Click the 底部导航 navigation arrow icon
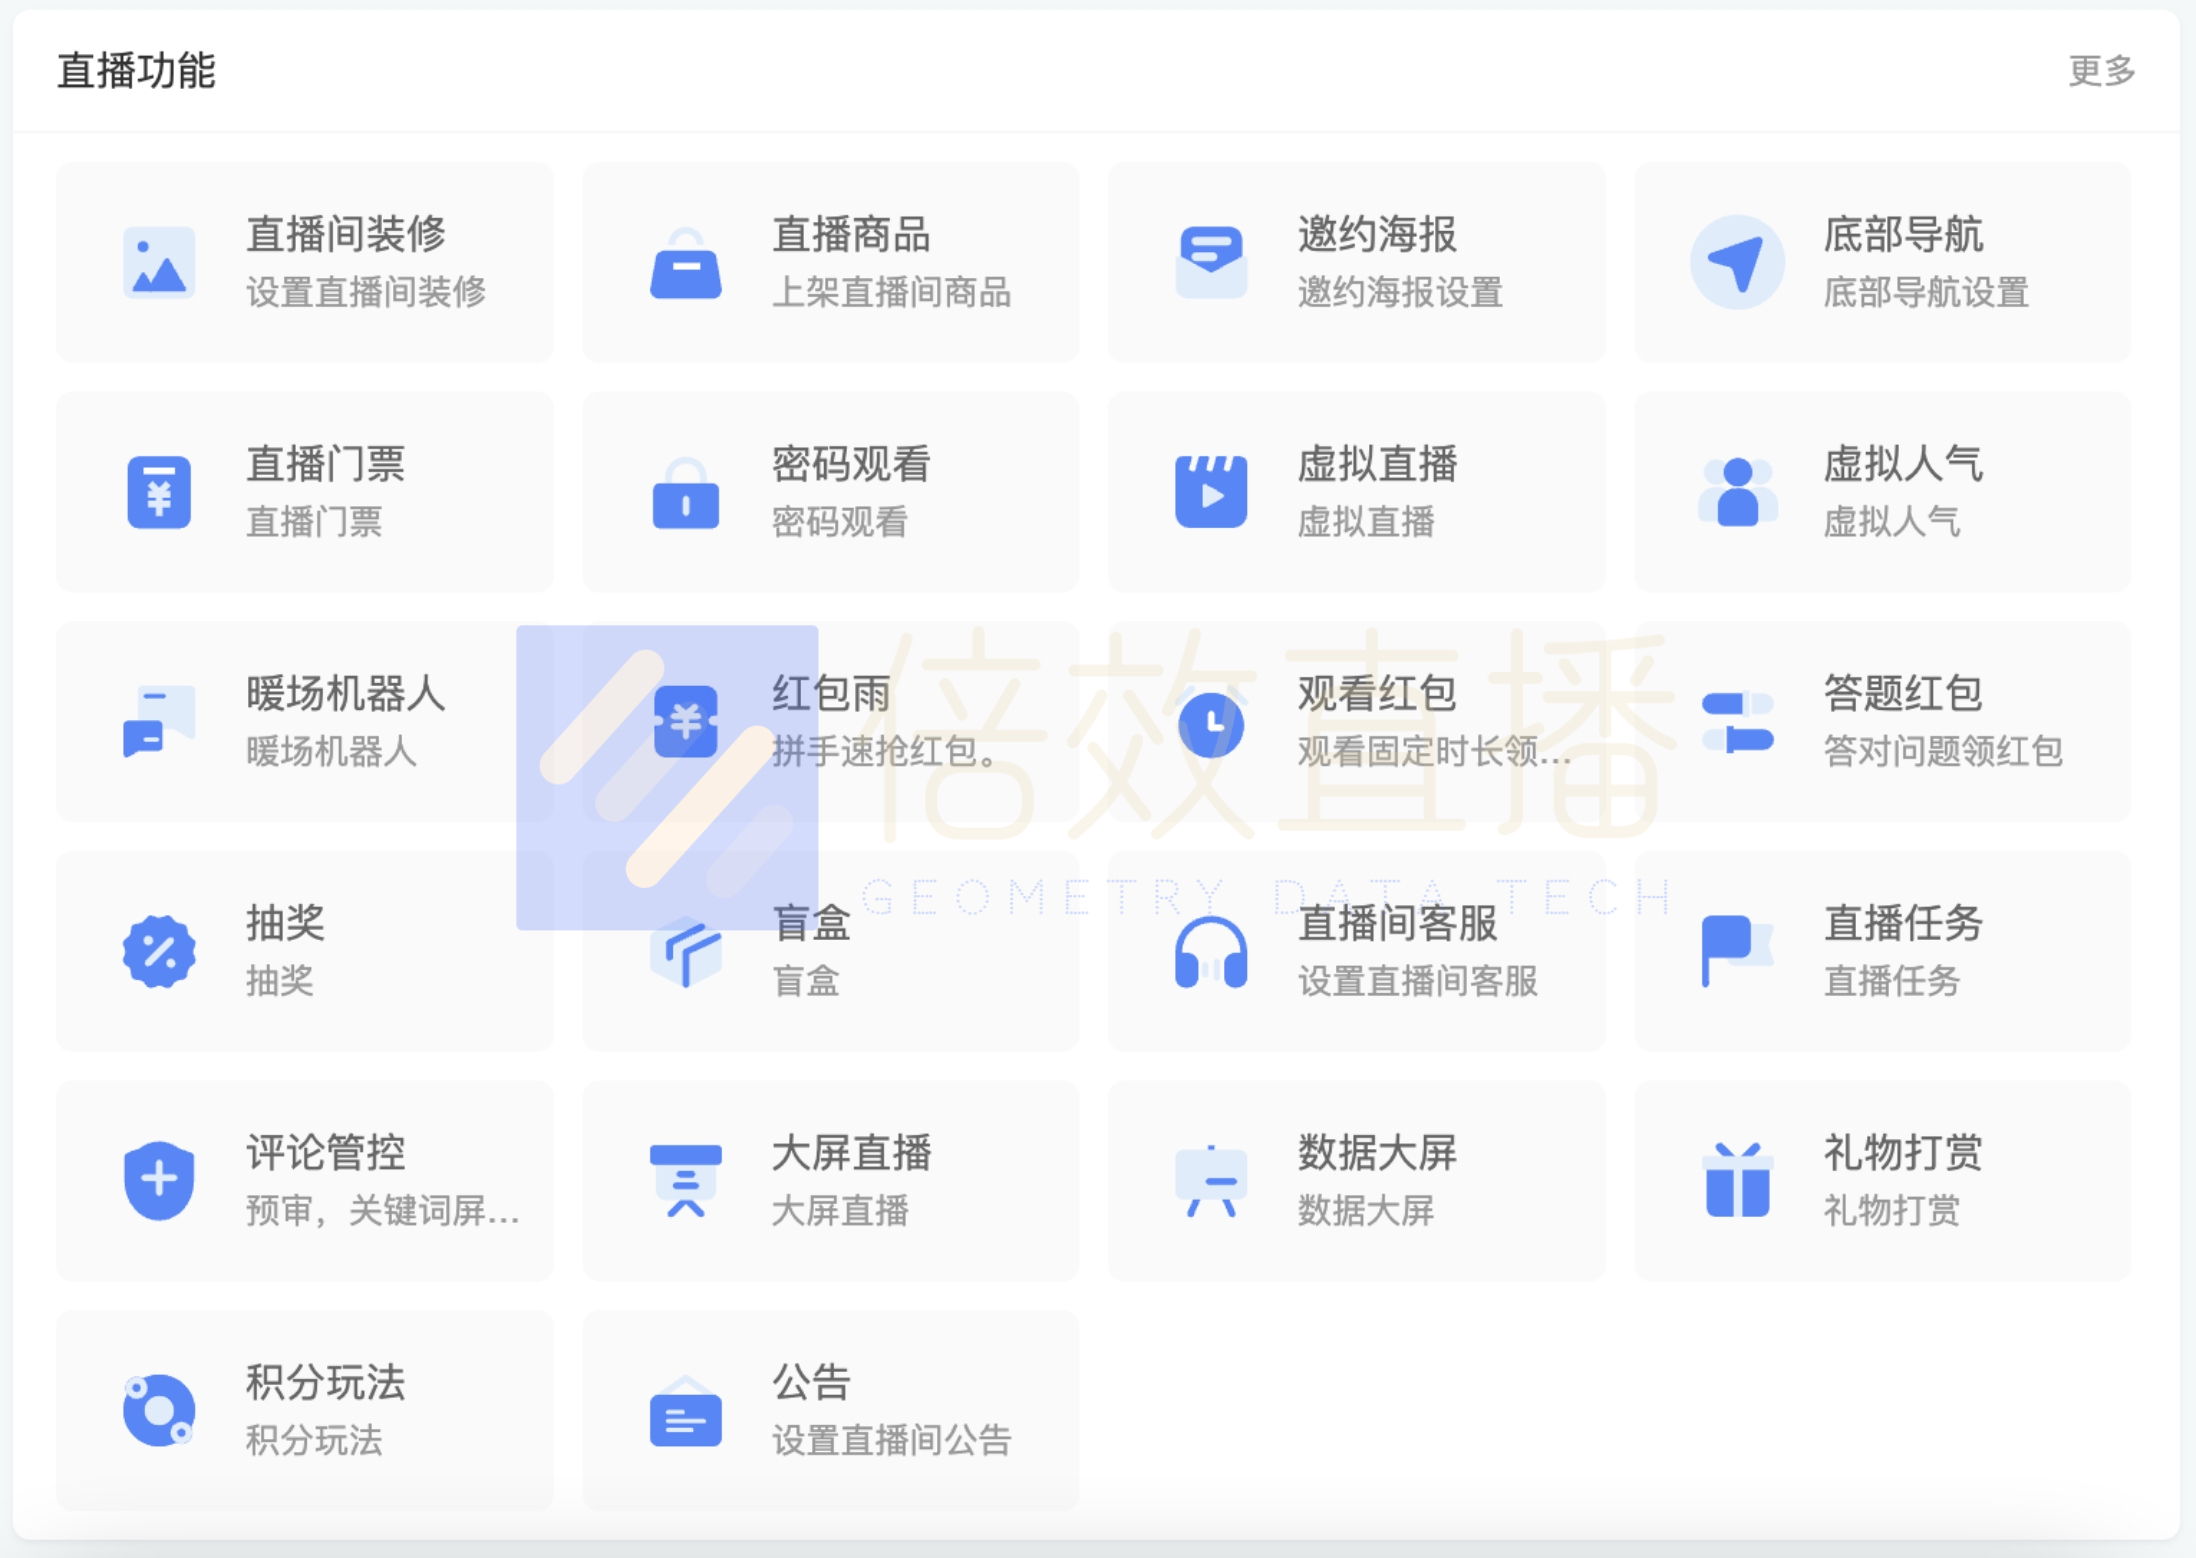 click(x=1737, y=262)
